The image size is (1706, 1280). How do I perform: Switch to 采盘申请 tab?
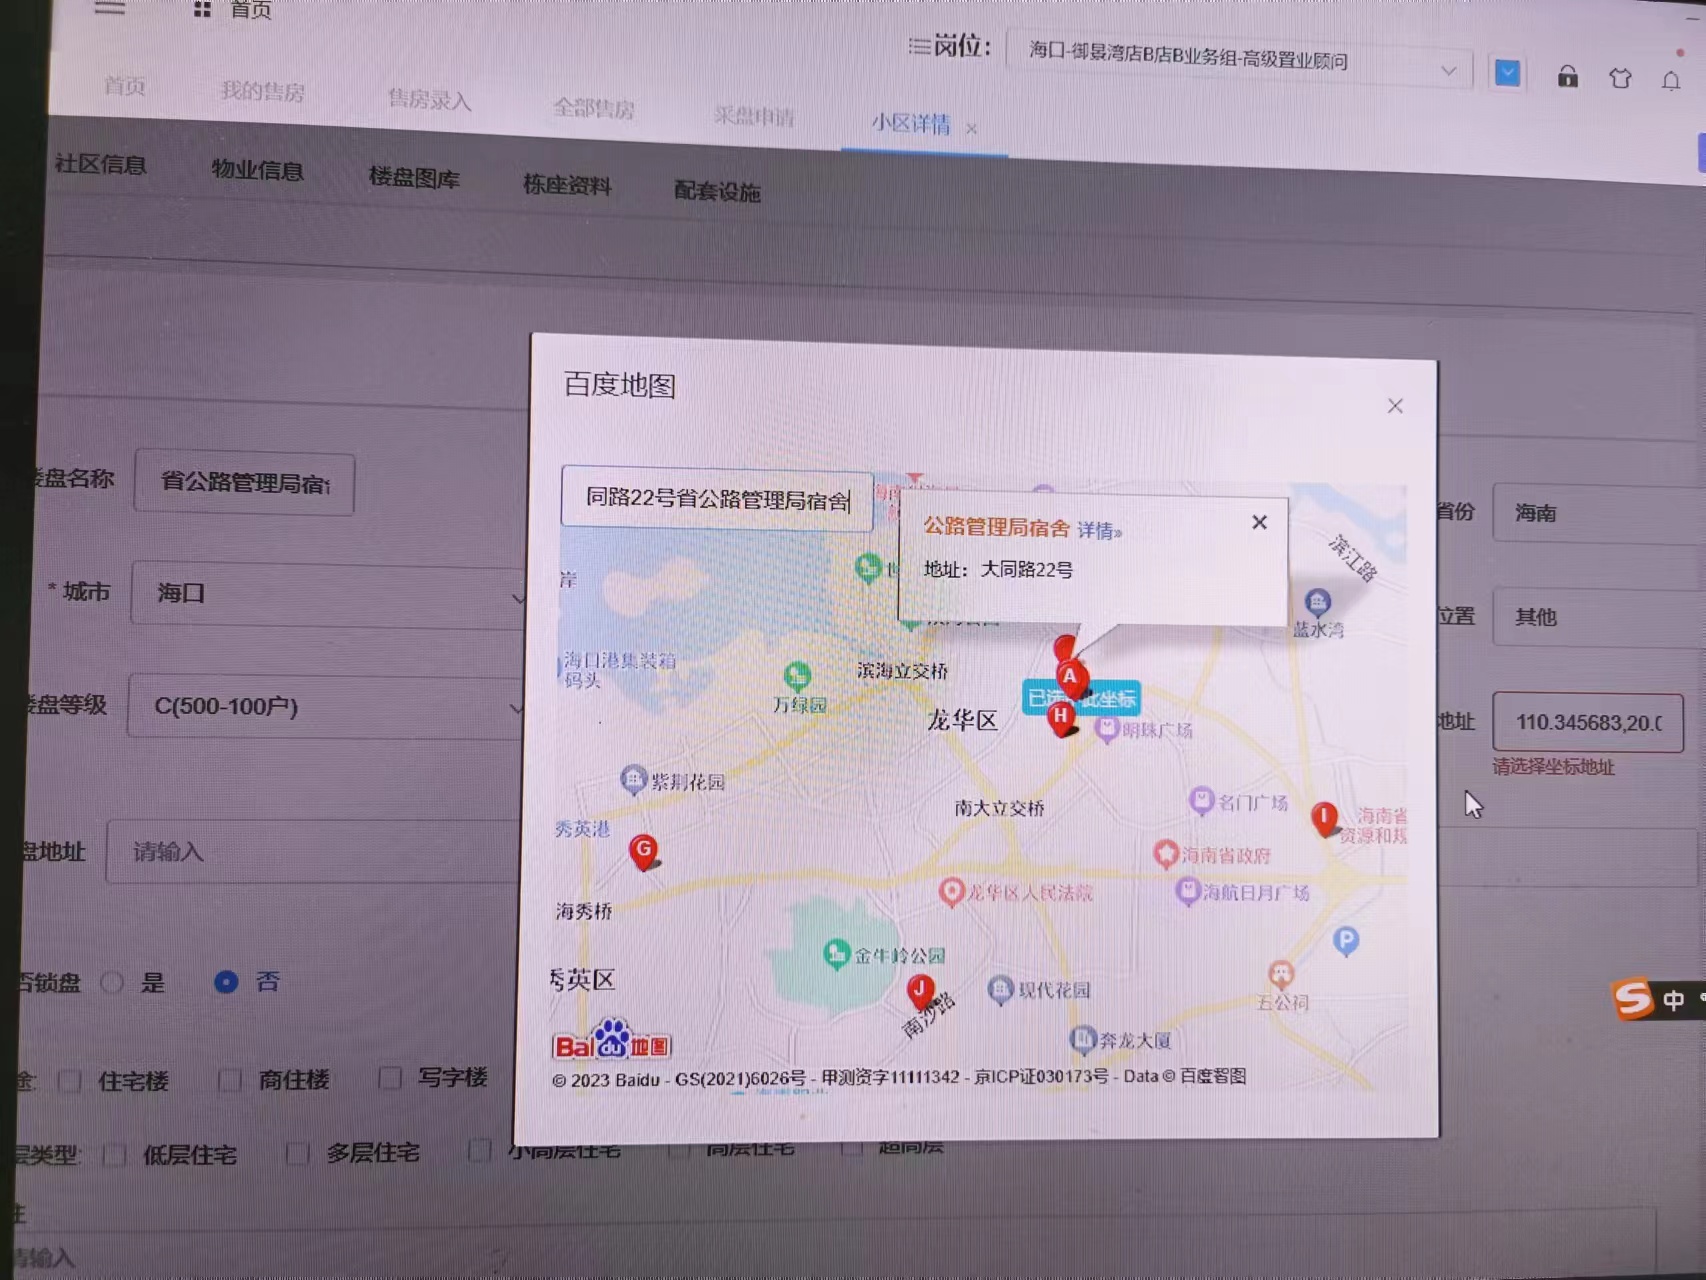pyautogui.click(x=754, y=116)
